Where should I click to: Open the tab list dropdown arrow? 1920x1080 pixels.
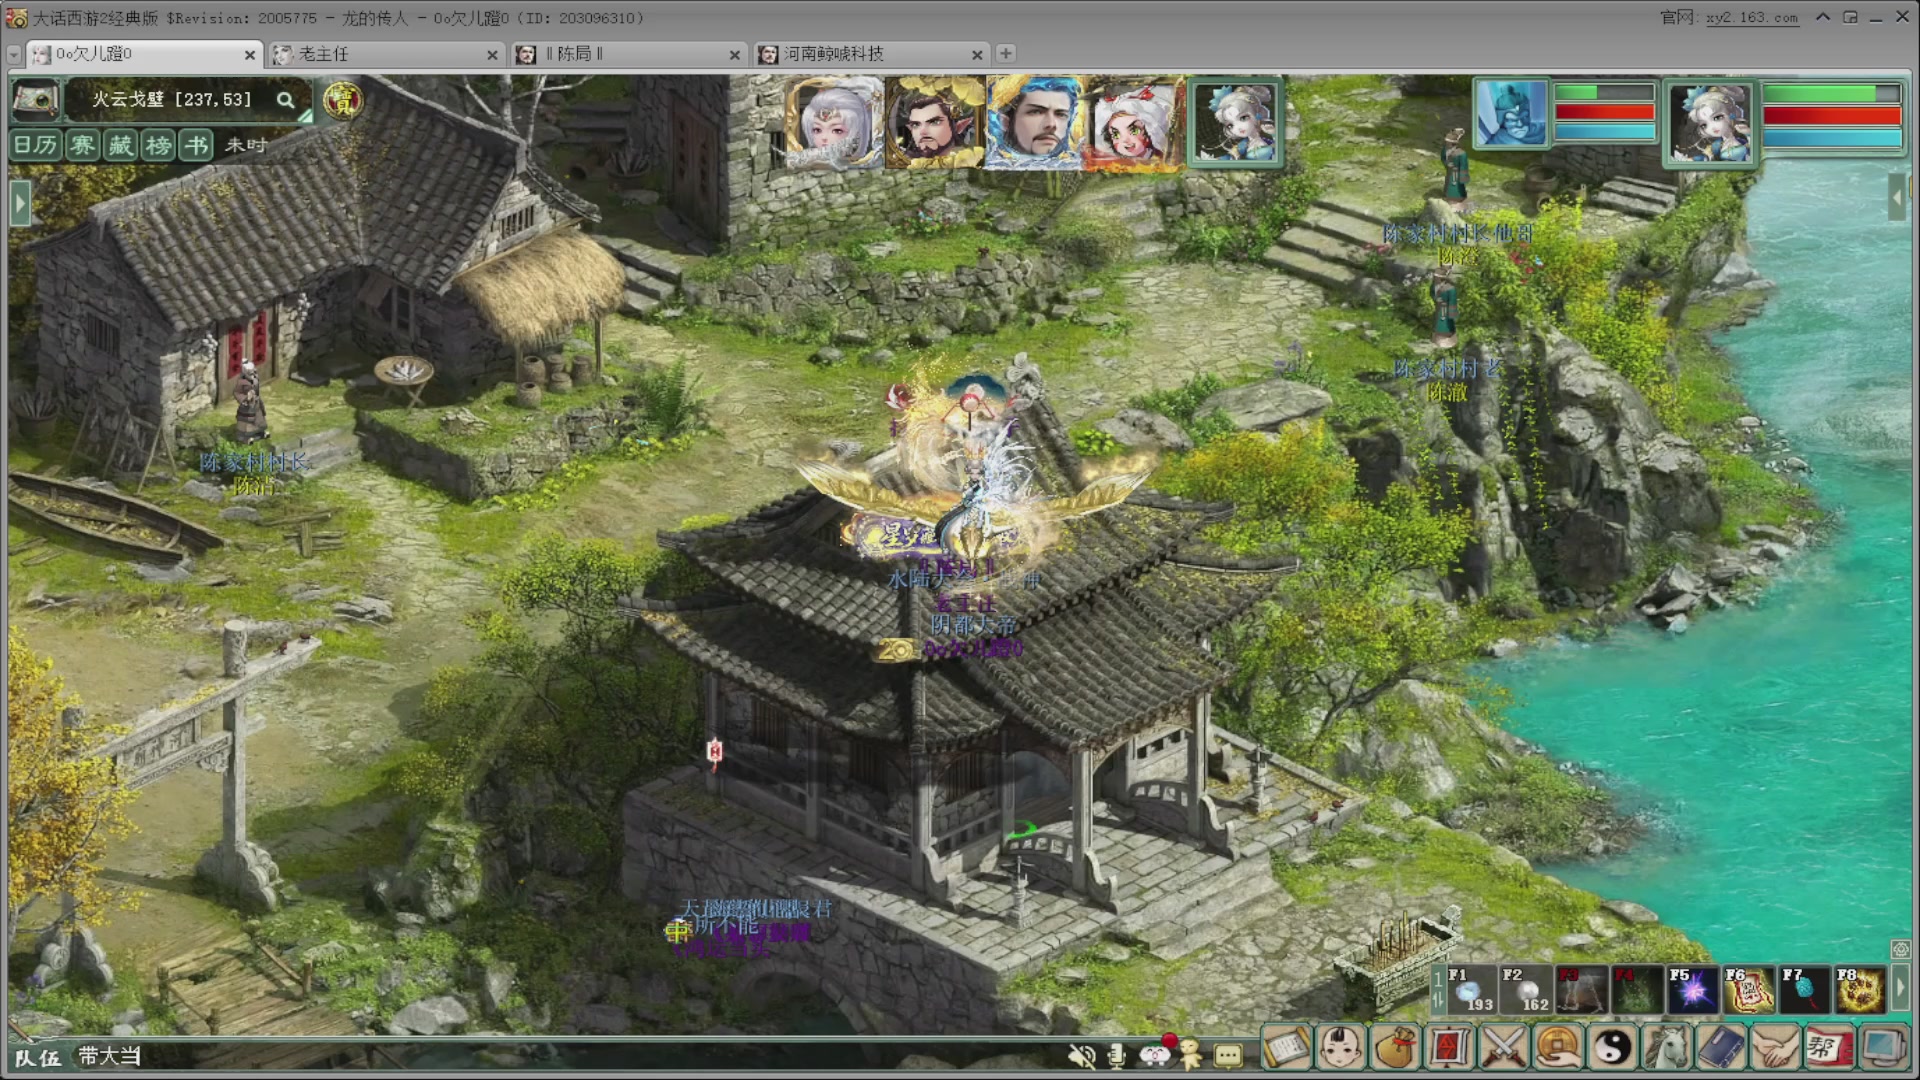click(x=14, y=55)
